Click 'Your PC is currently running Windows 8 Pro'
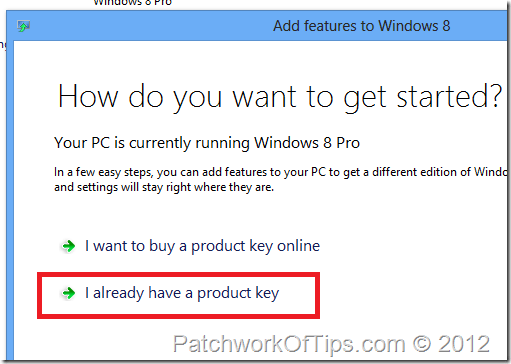Viewport: 511px width, 364px height. 207,143
